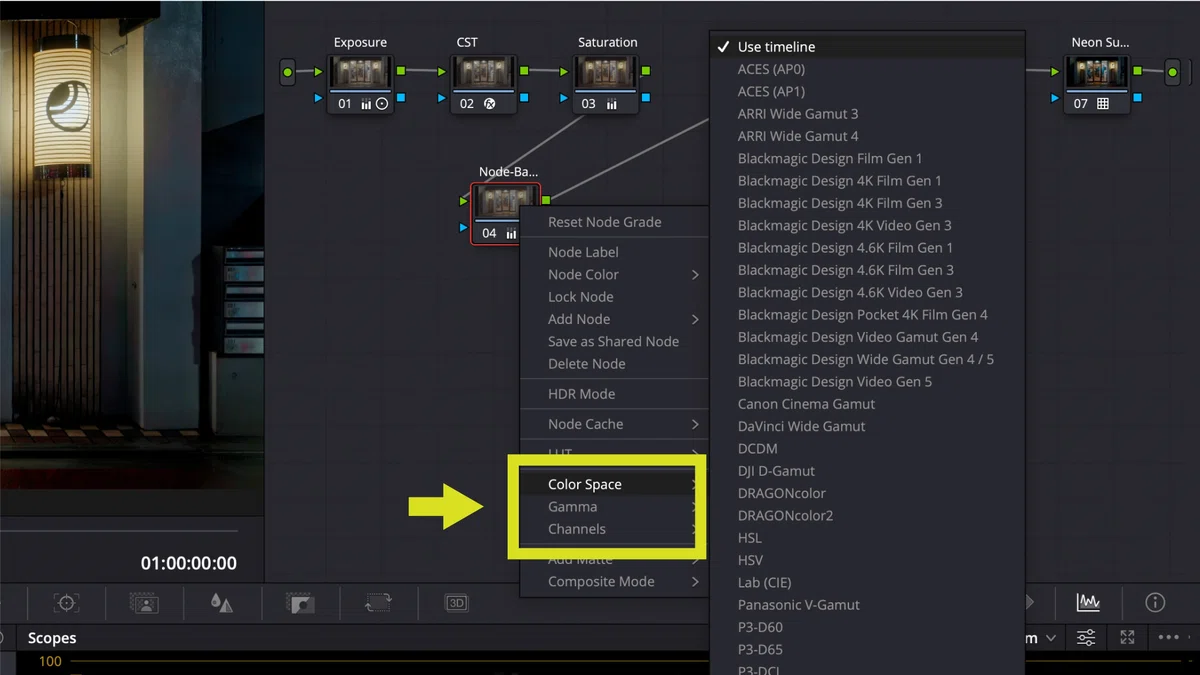Open the 3D stereoscopic palette icon

pyautogui.click(x=456, y=603)
